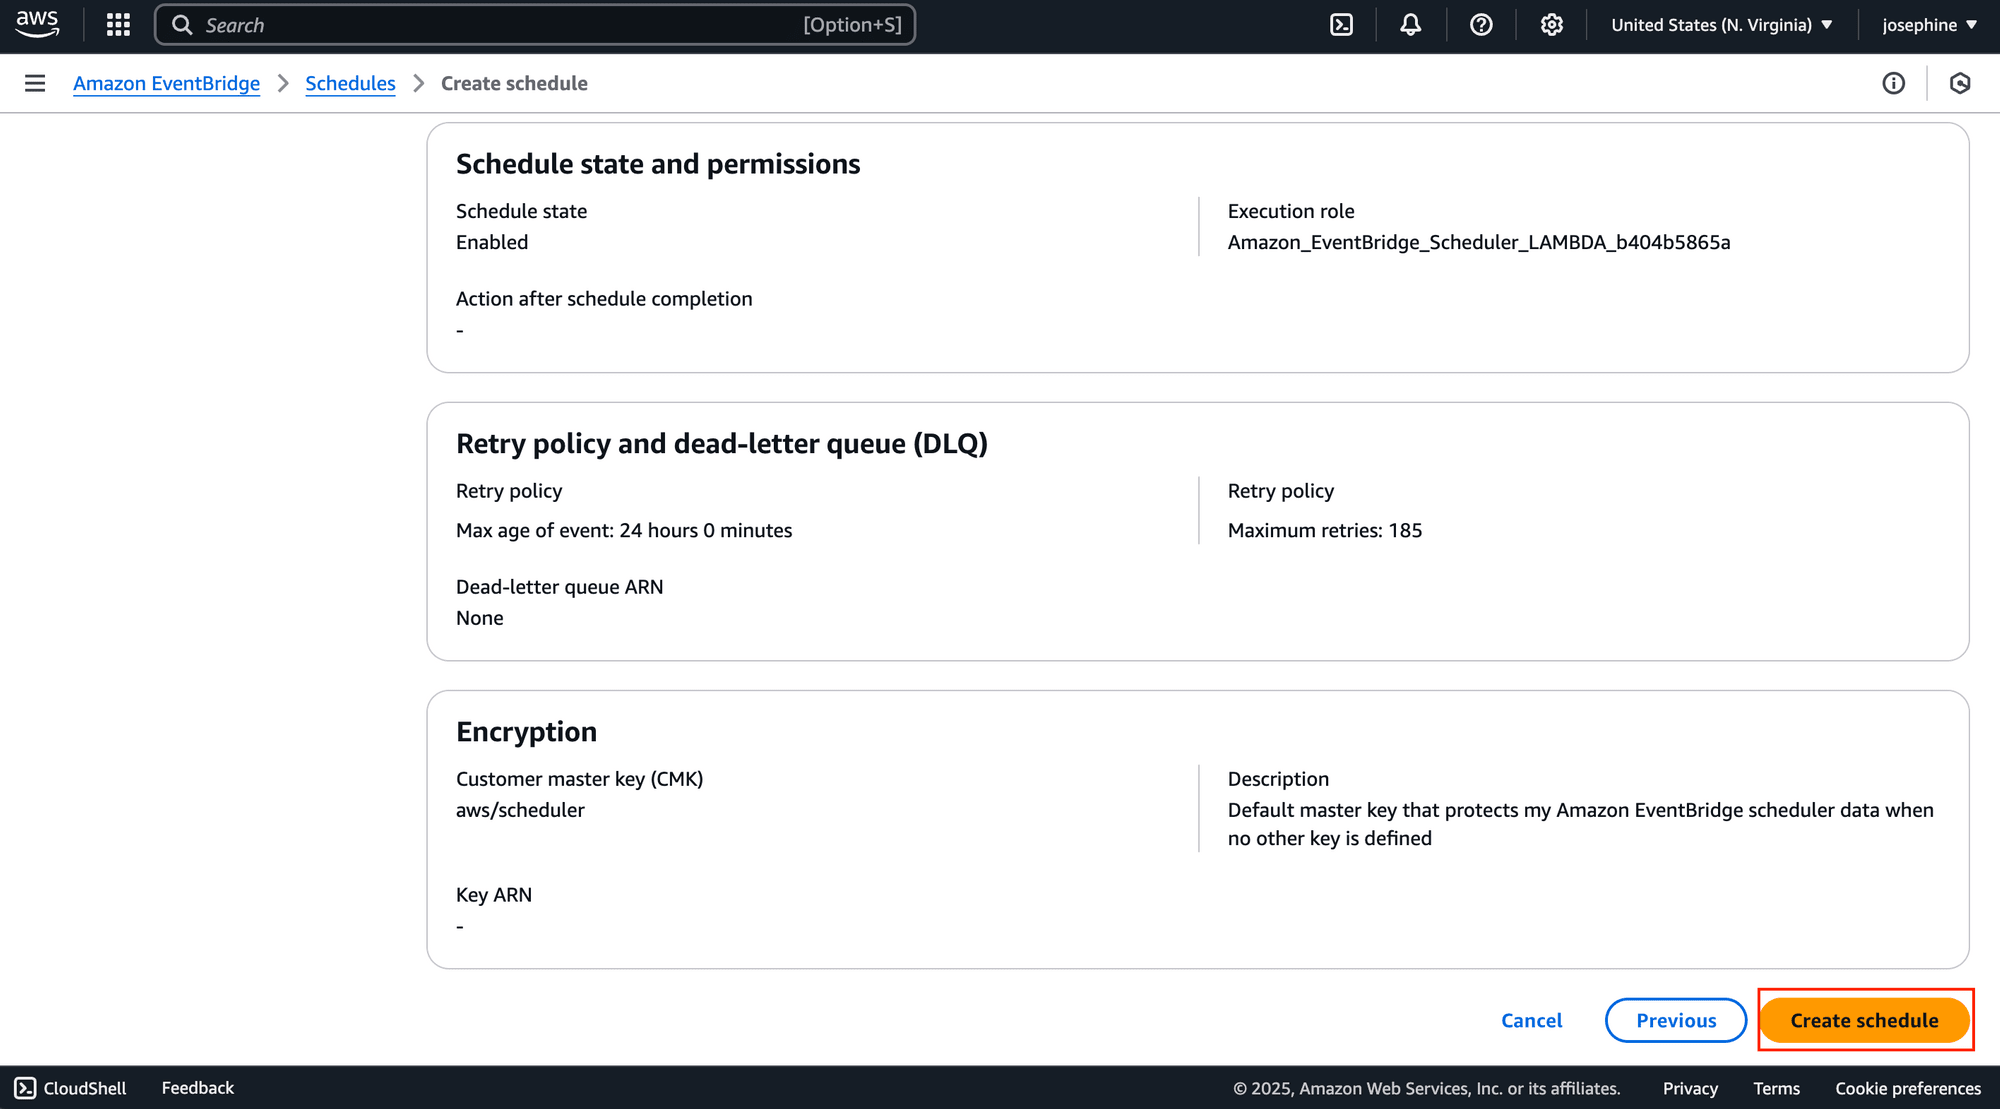Screen dimensions: 2000x1109
Task: Cancel the schedule creation
Action: 1531,1020
